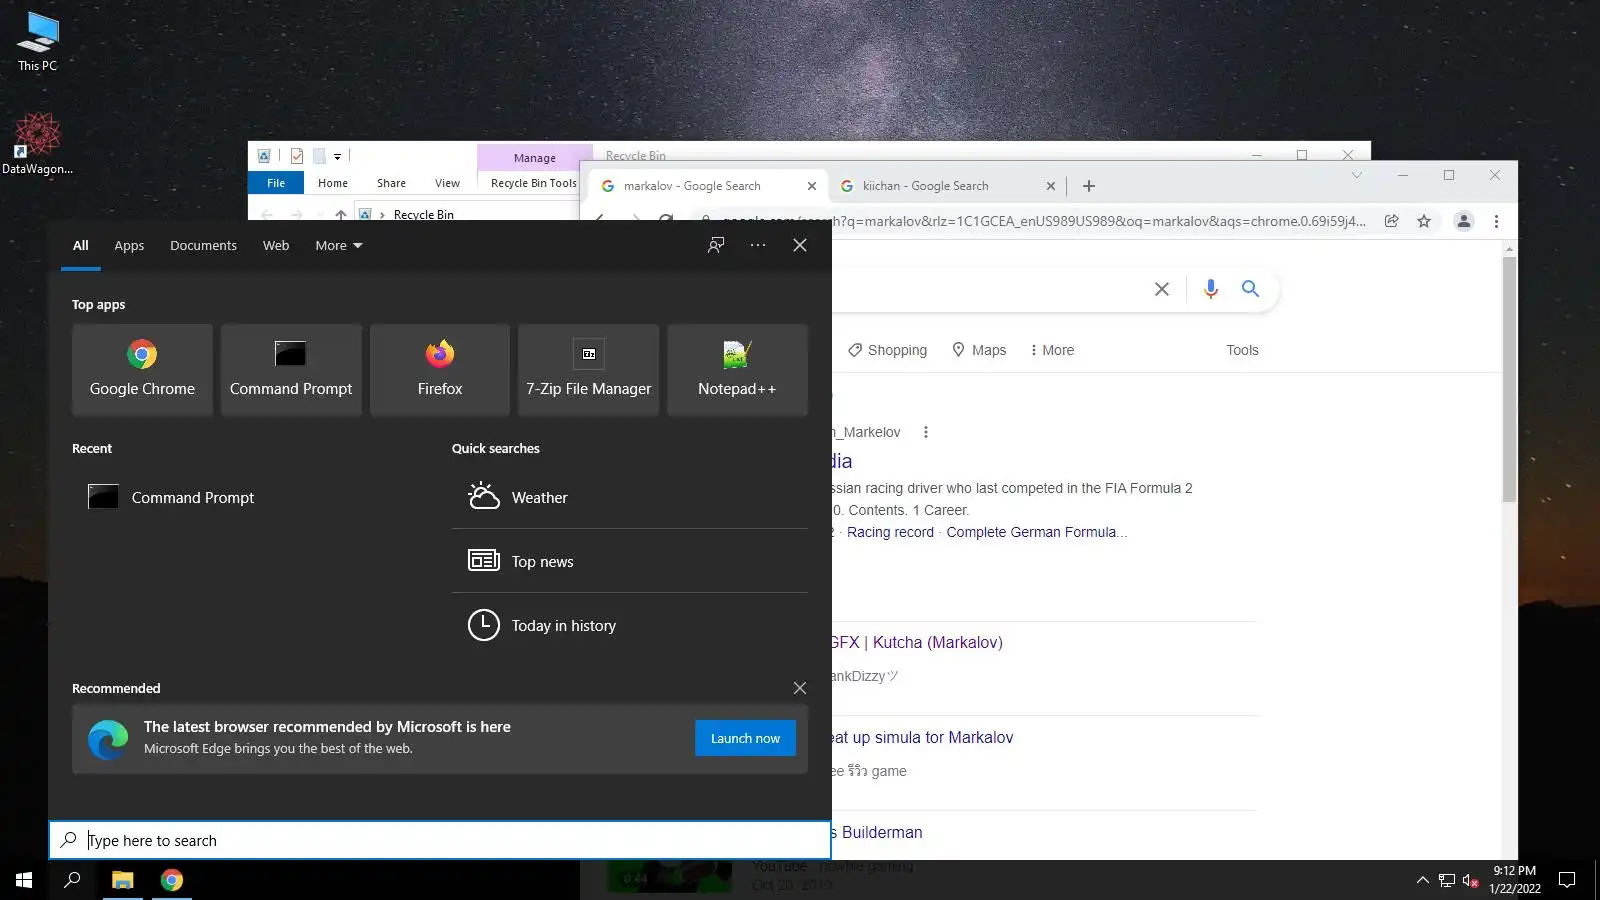Click the taskbar search magnifier icon
The width and height of the screenshot is (1600, 900).
pos(72,880)
